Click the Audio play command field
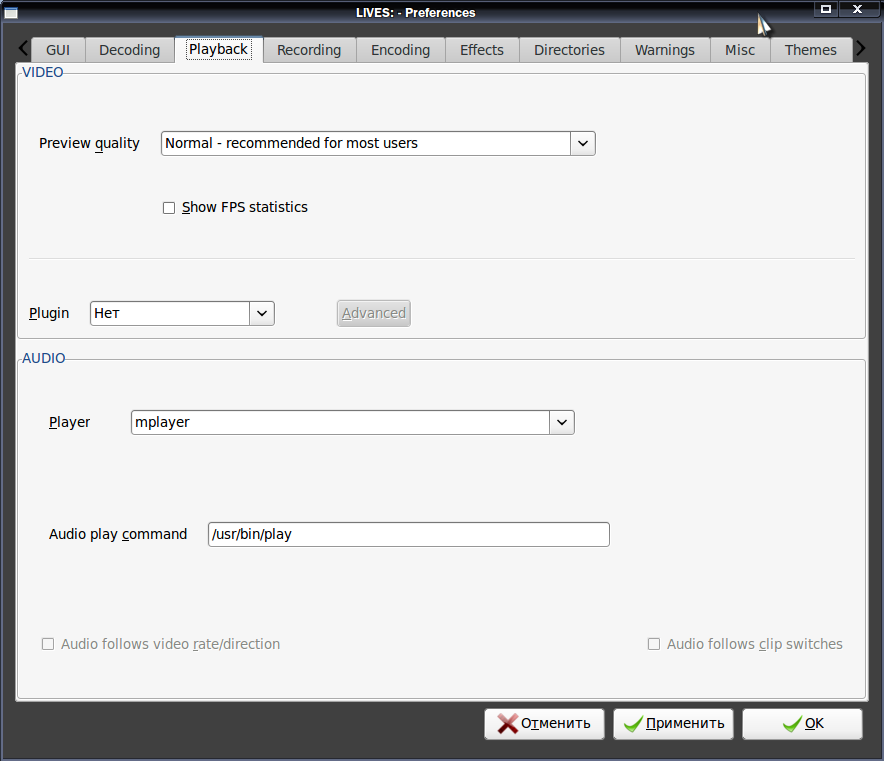 click(x=409, y=534)
